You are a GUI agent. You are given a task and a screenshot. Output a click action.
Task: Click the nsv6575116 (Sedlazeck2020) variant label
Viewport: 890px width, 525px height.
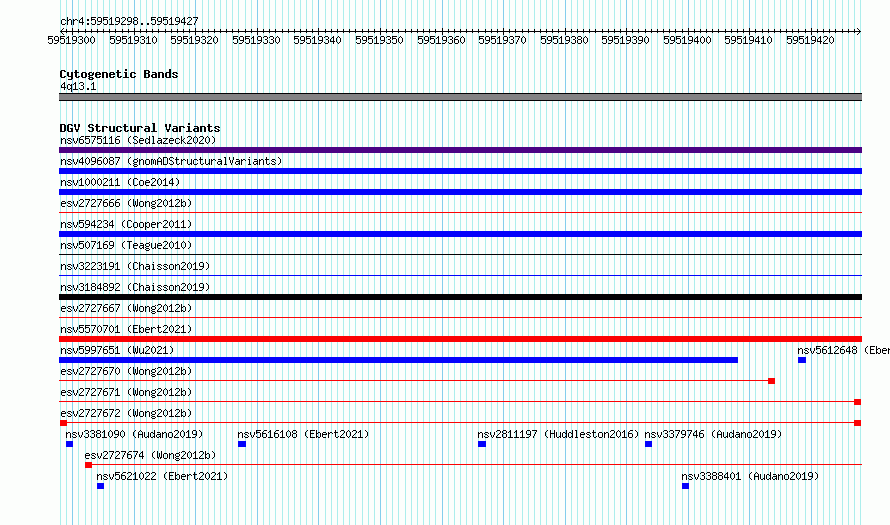pos(138,140)
